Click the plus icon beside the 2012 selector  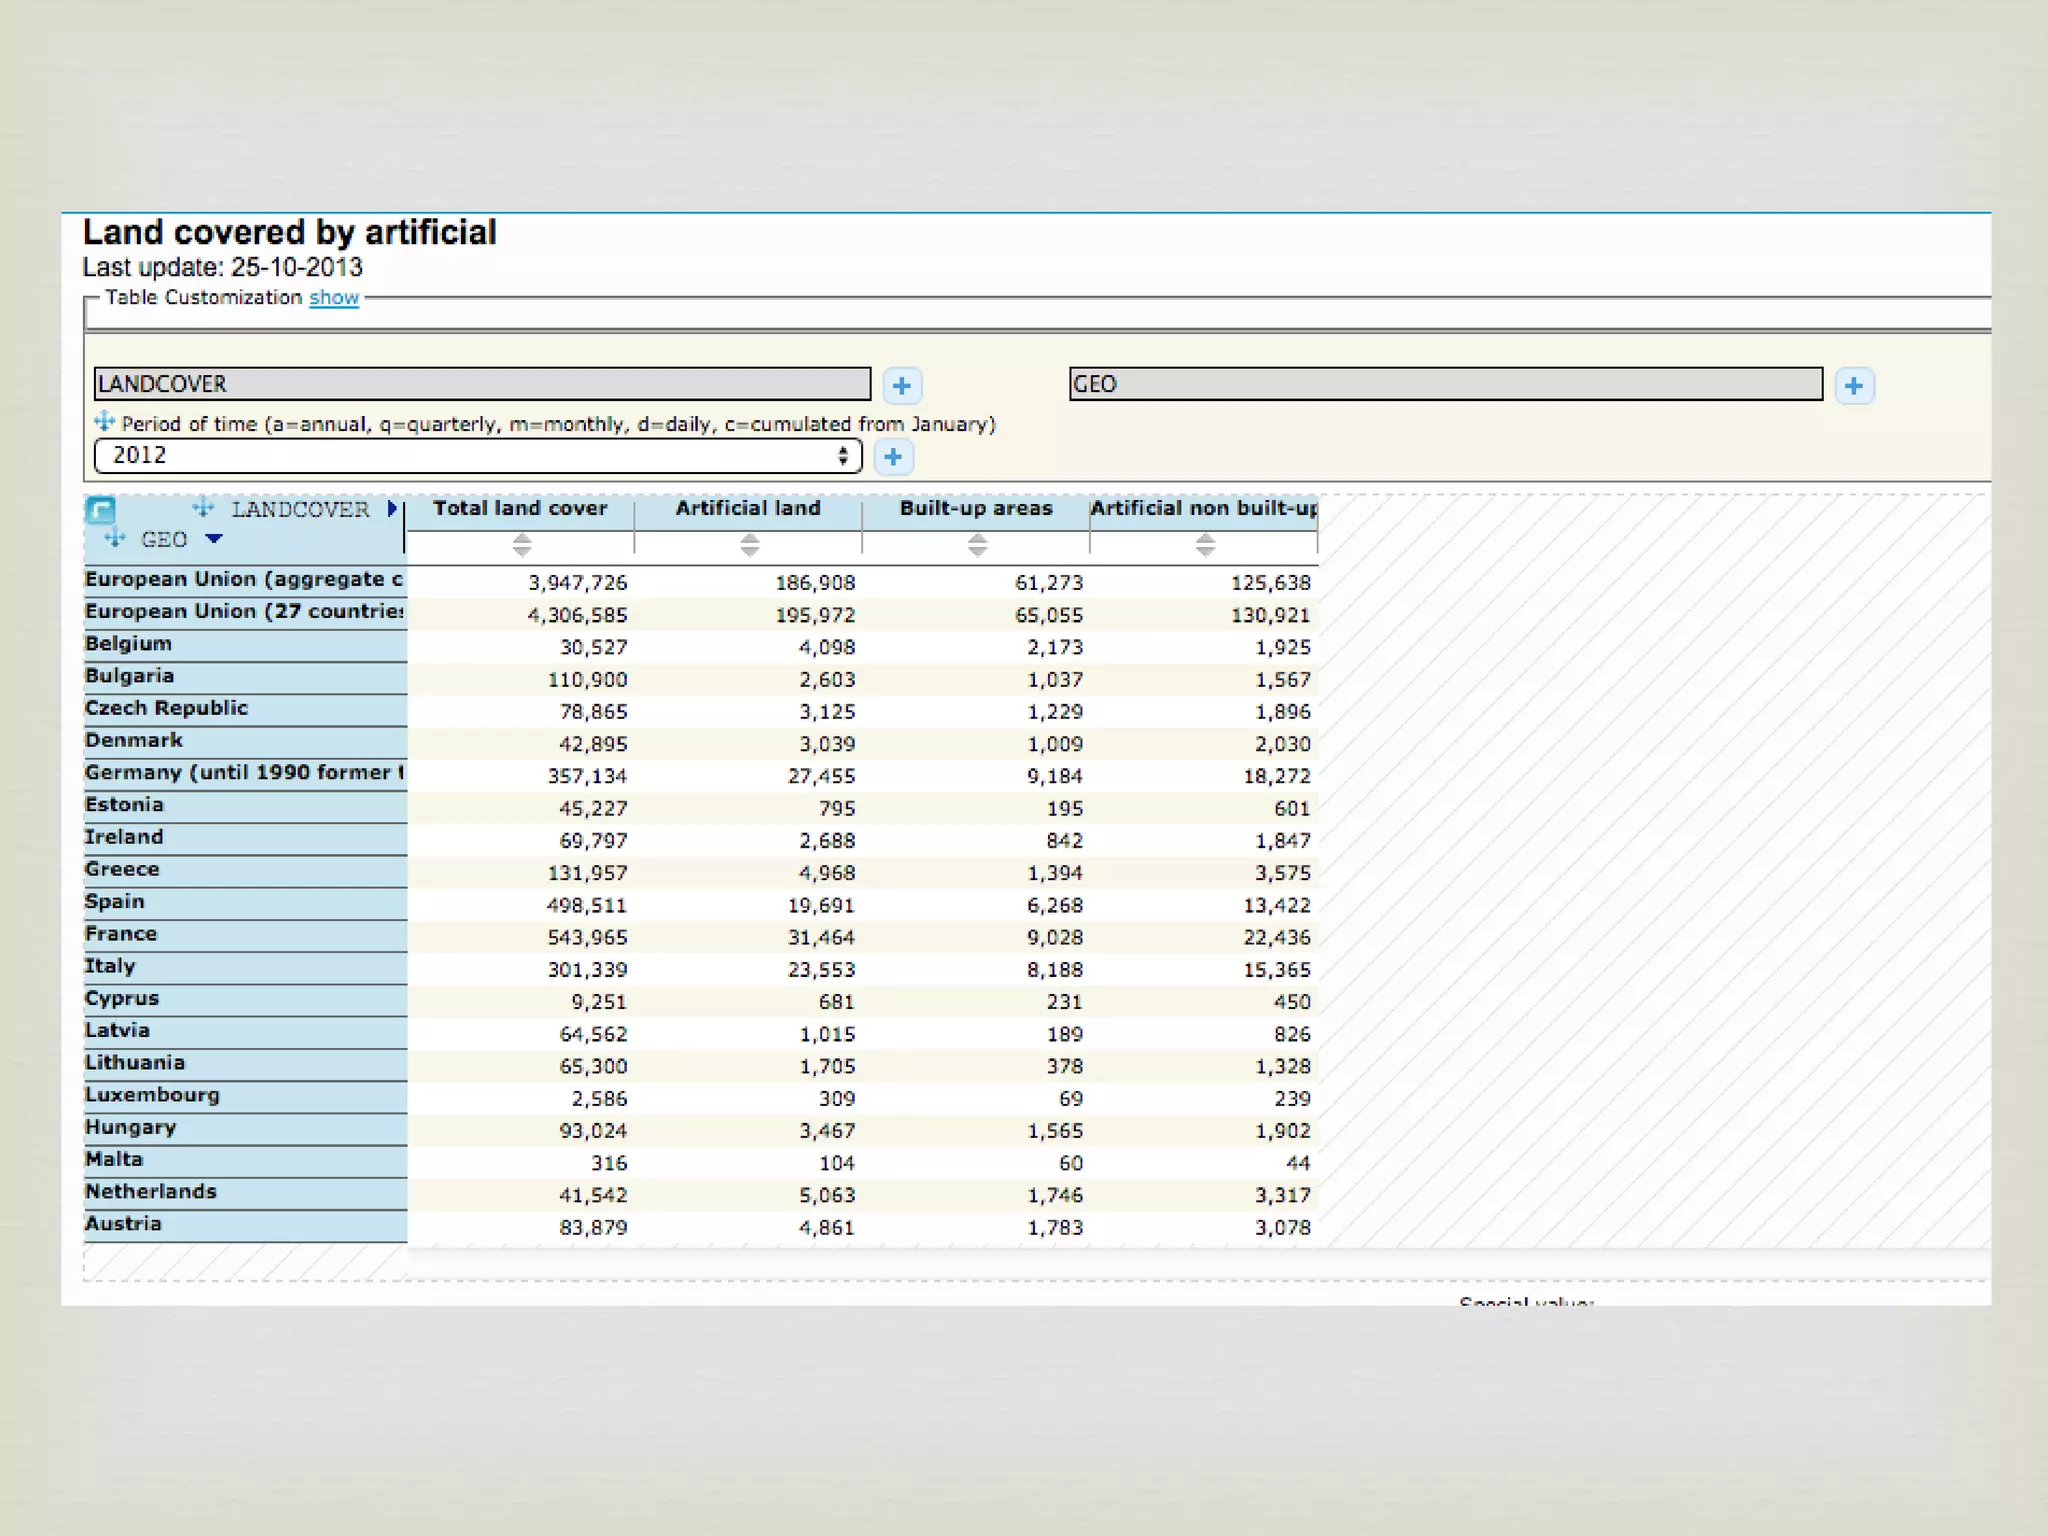[893, 457]
